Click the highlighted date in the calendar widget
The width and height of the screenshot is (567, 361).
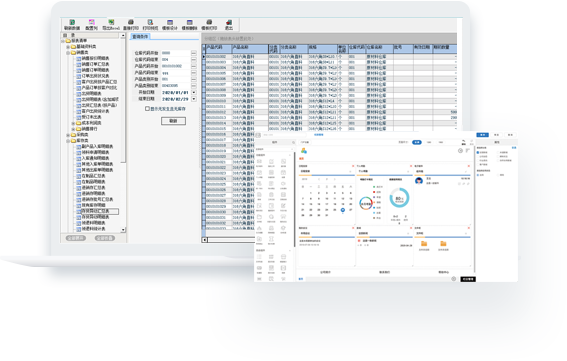pos(342,210)
